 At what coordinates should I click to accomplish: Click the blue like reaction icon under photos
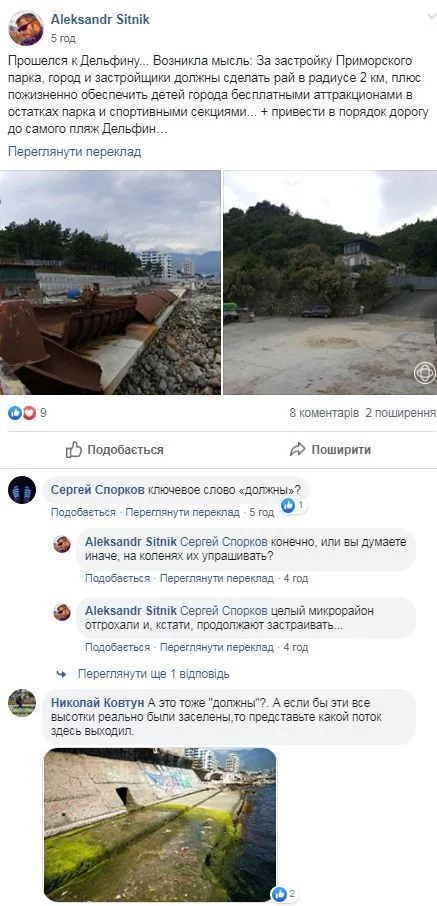(14, 413)
